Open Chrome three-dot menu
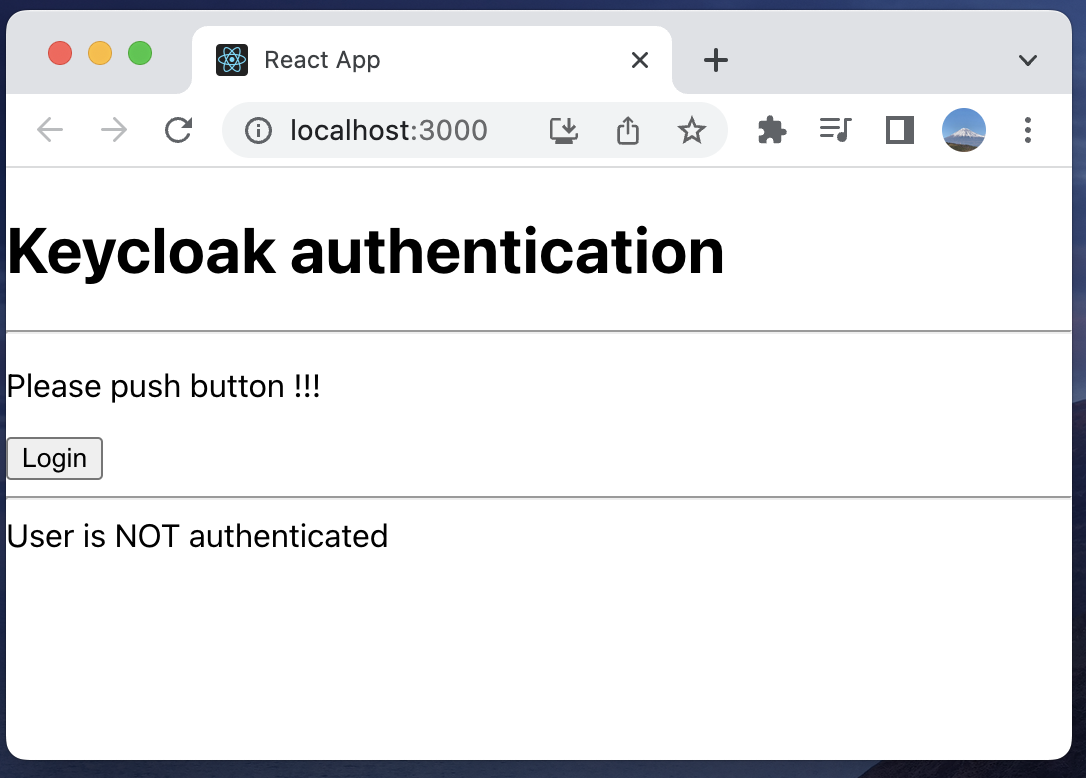Image resolution: width=1086 pixels, height=778 pixels. pyautogui.click(x=1028, y=130)
